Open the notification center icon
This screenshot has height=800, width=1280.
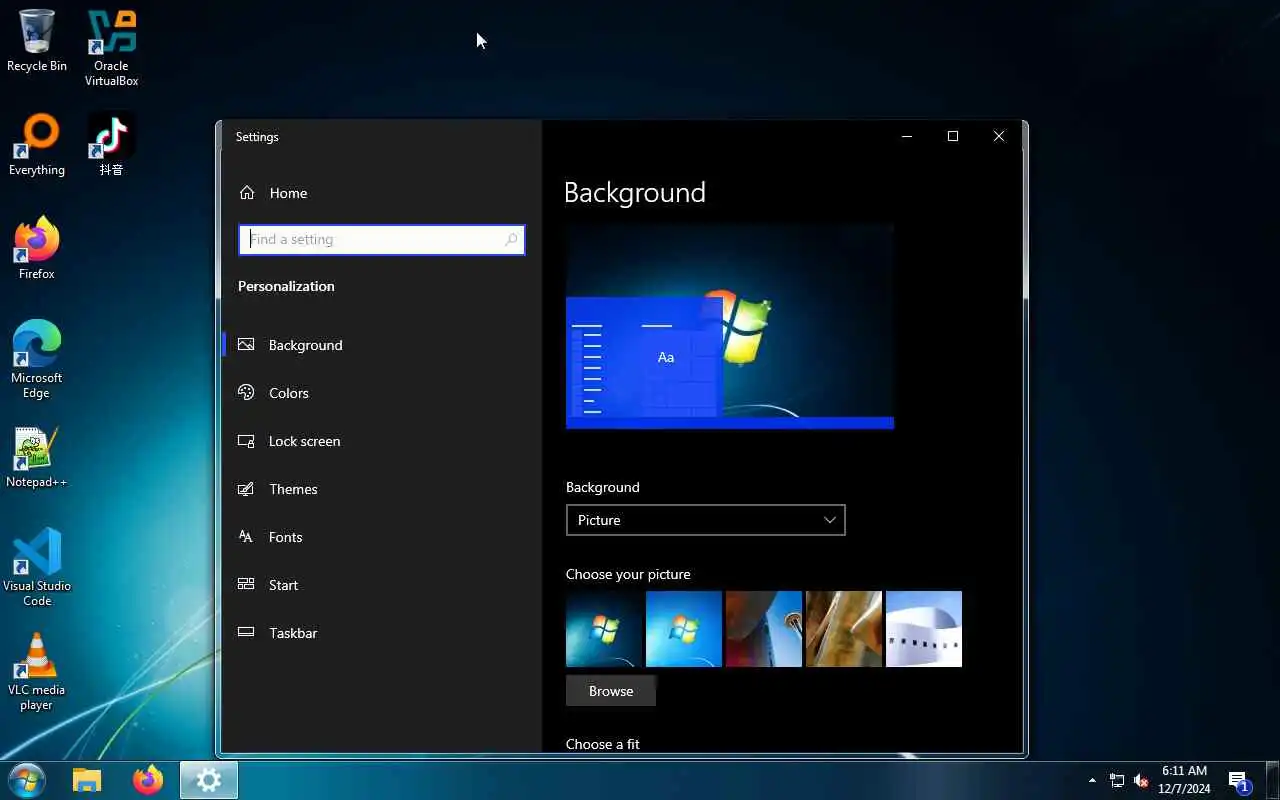point(1240,781)
